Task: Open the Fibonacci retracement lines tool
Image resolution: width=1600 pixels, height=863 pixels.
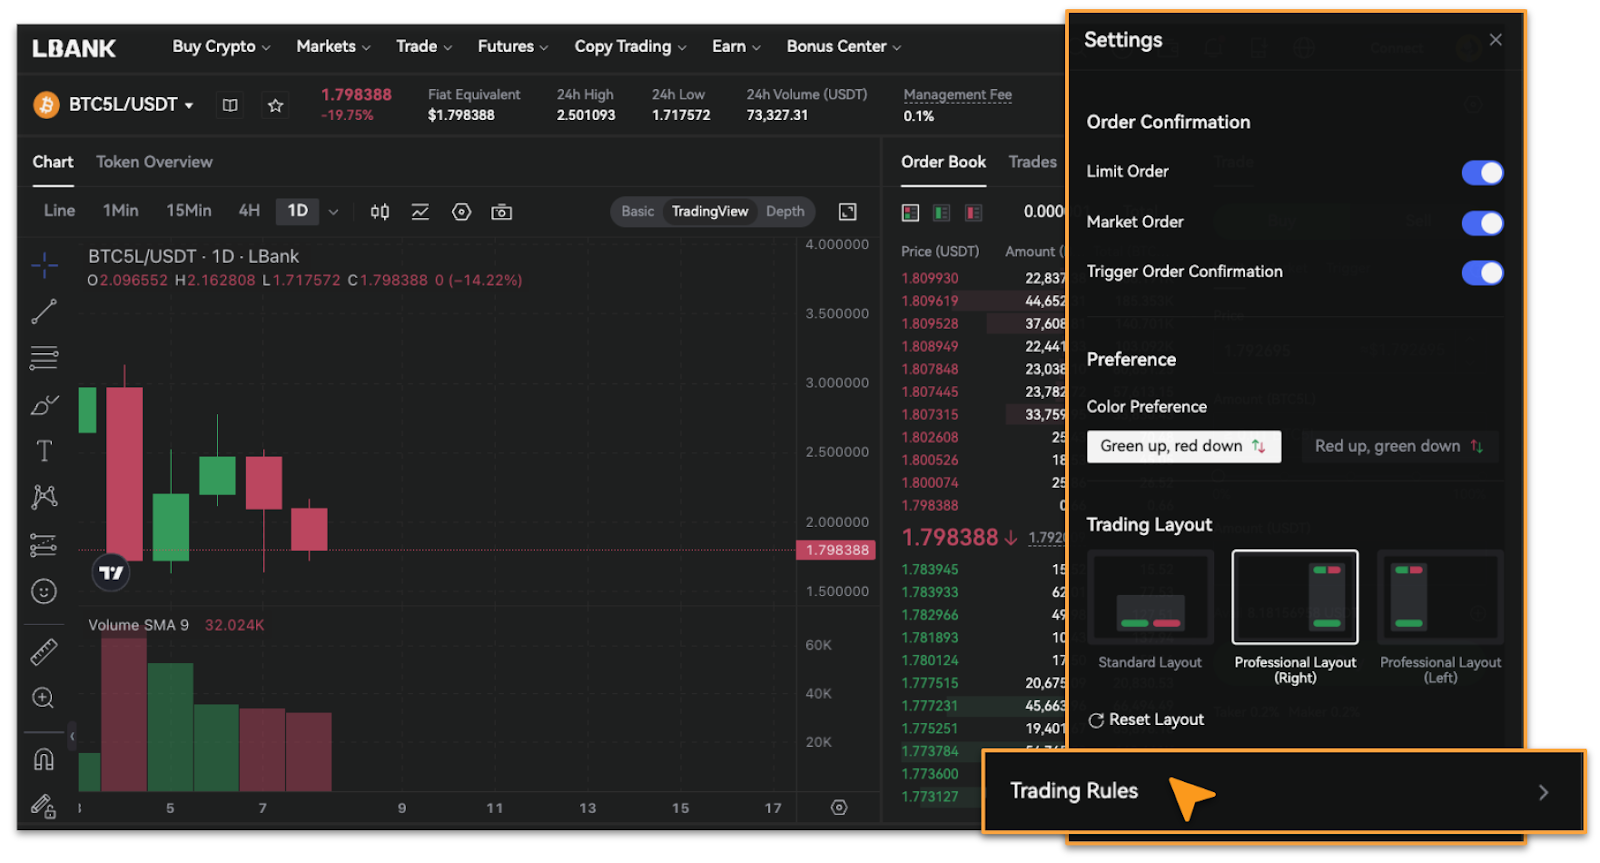Action: 44,357
